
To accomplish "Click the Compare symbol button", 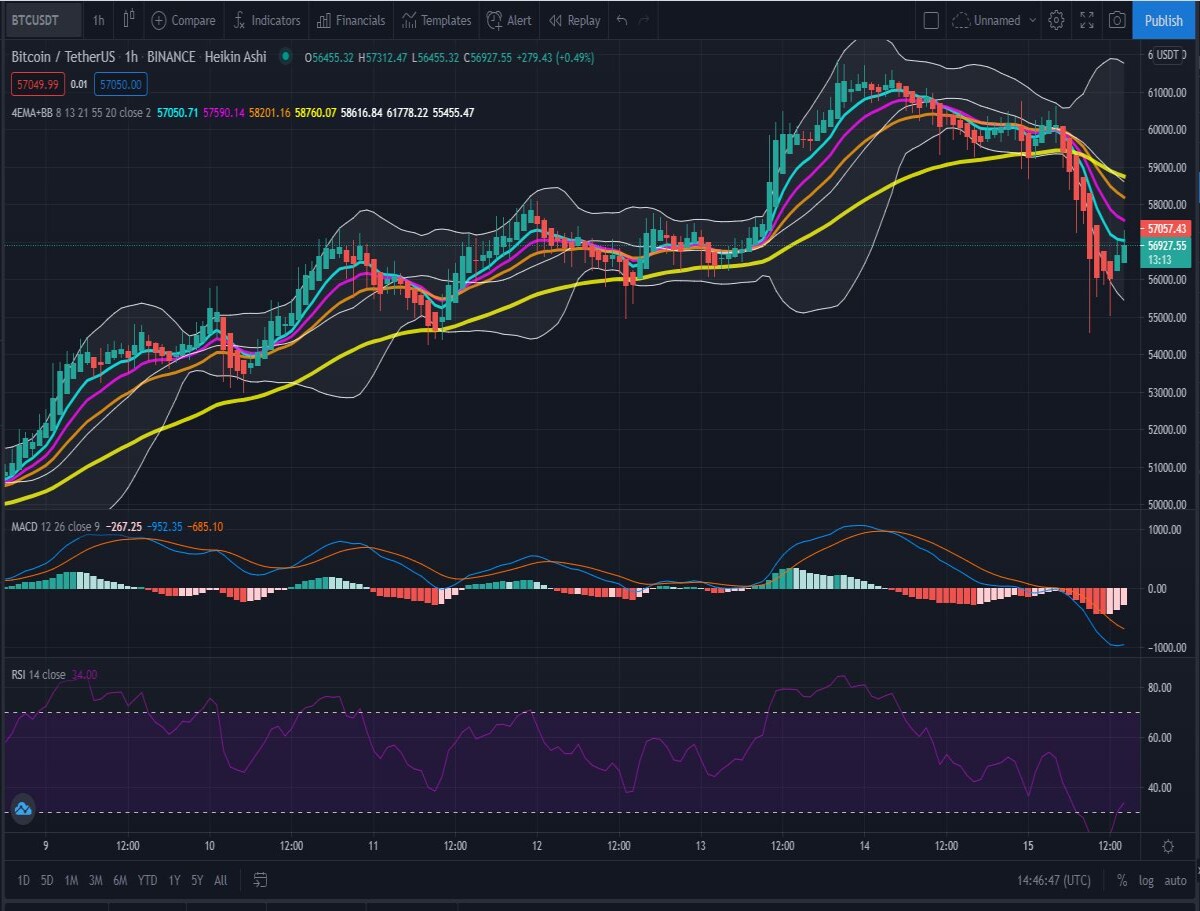I will click(183, 20).
